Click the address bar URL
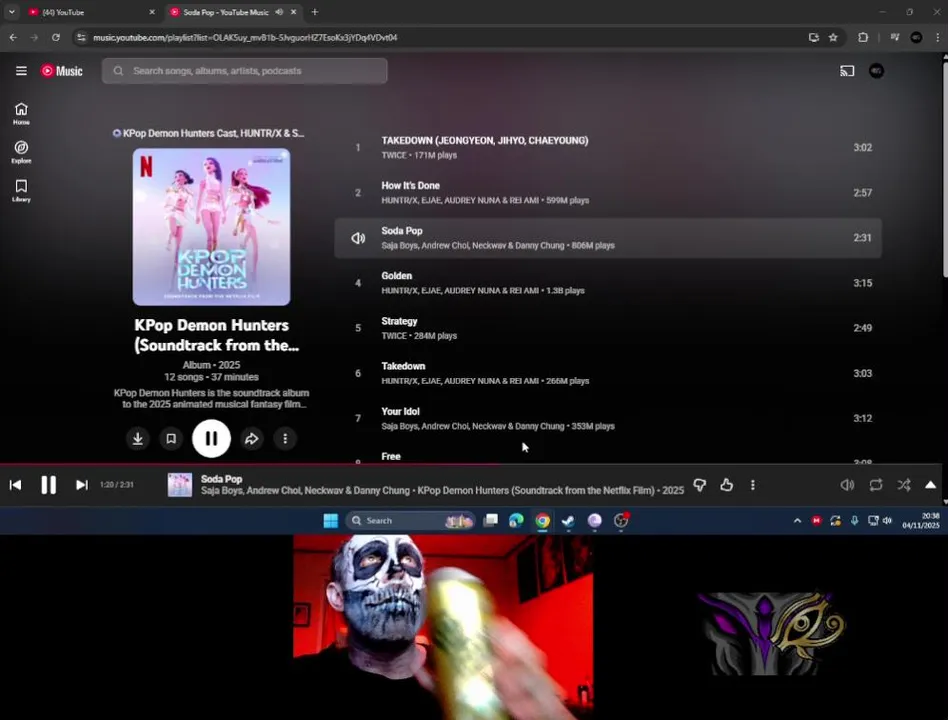Viewport: 948px width, 720px height. coord(245,37)
